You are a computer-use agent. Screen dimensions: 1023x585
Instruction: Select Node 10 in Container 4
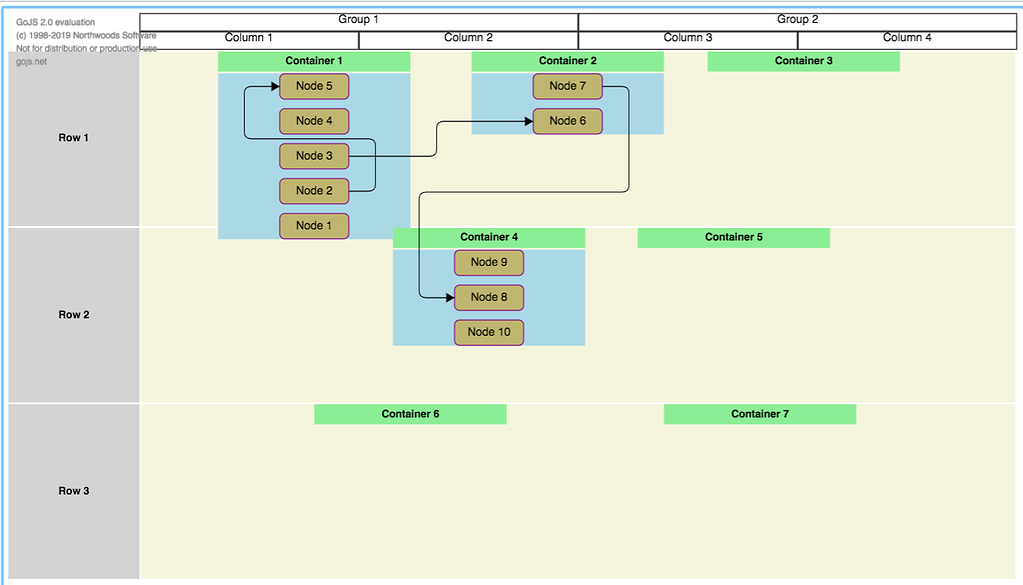point(488,332)
